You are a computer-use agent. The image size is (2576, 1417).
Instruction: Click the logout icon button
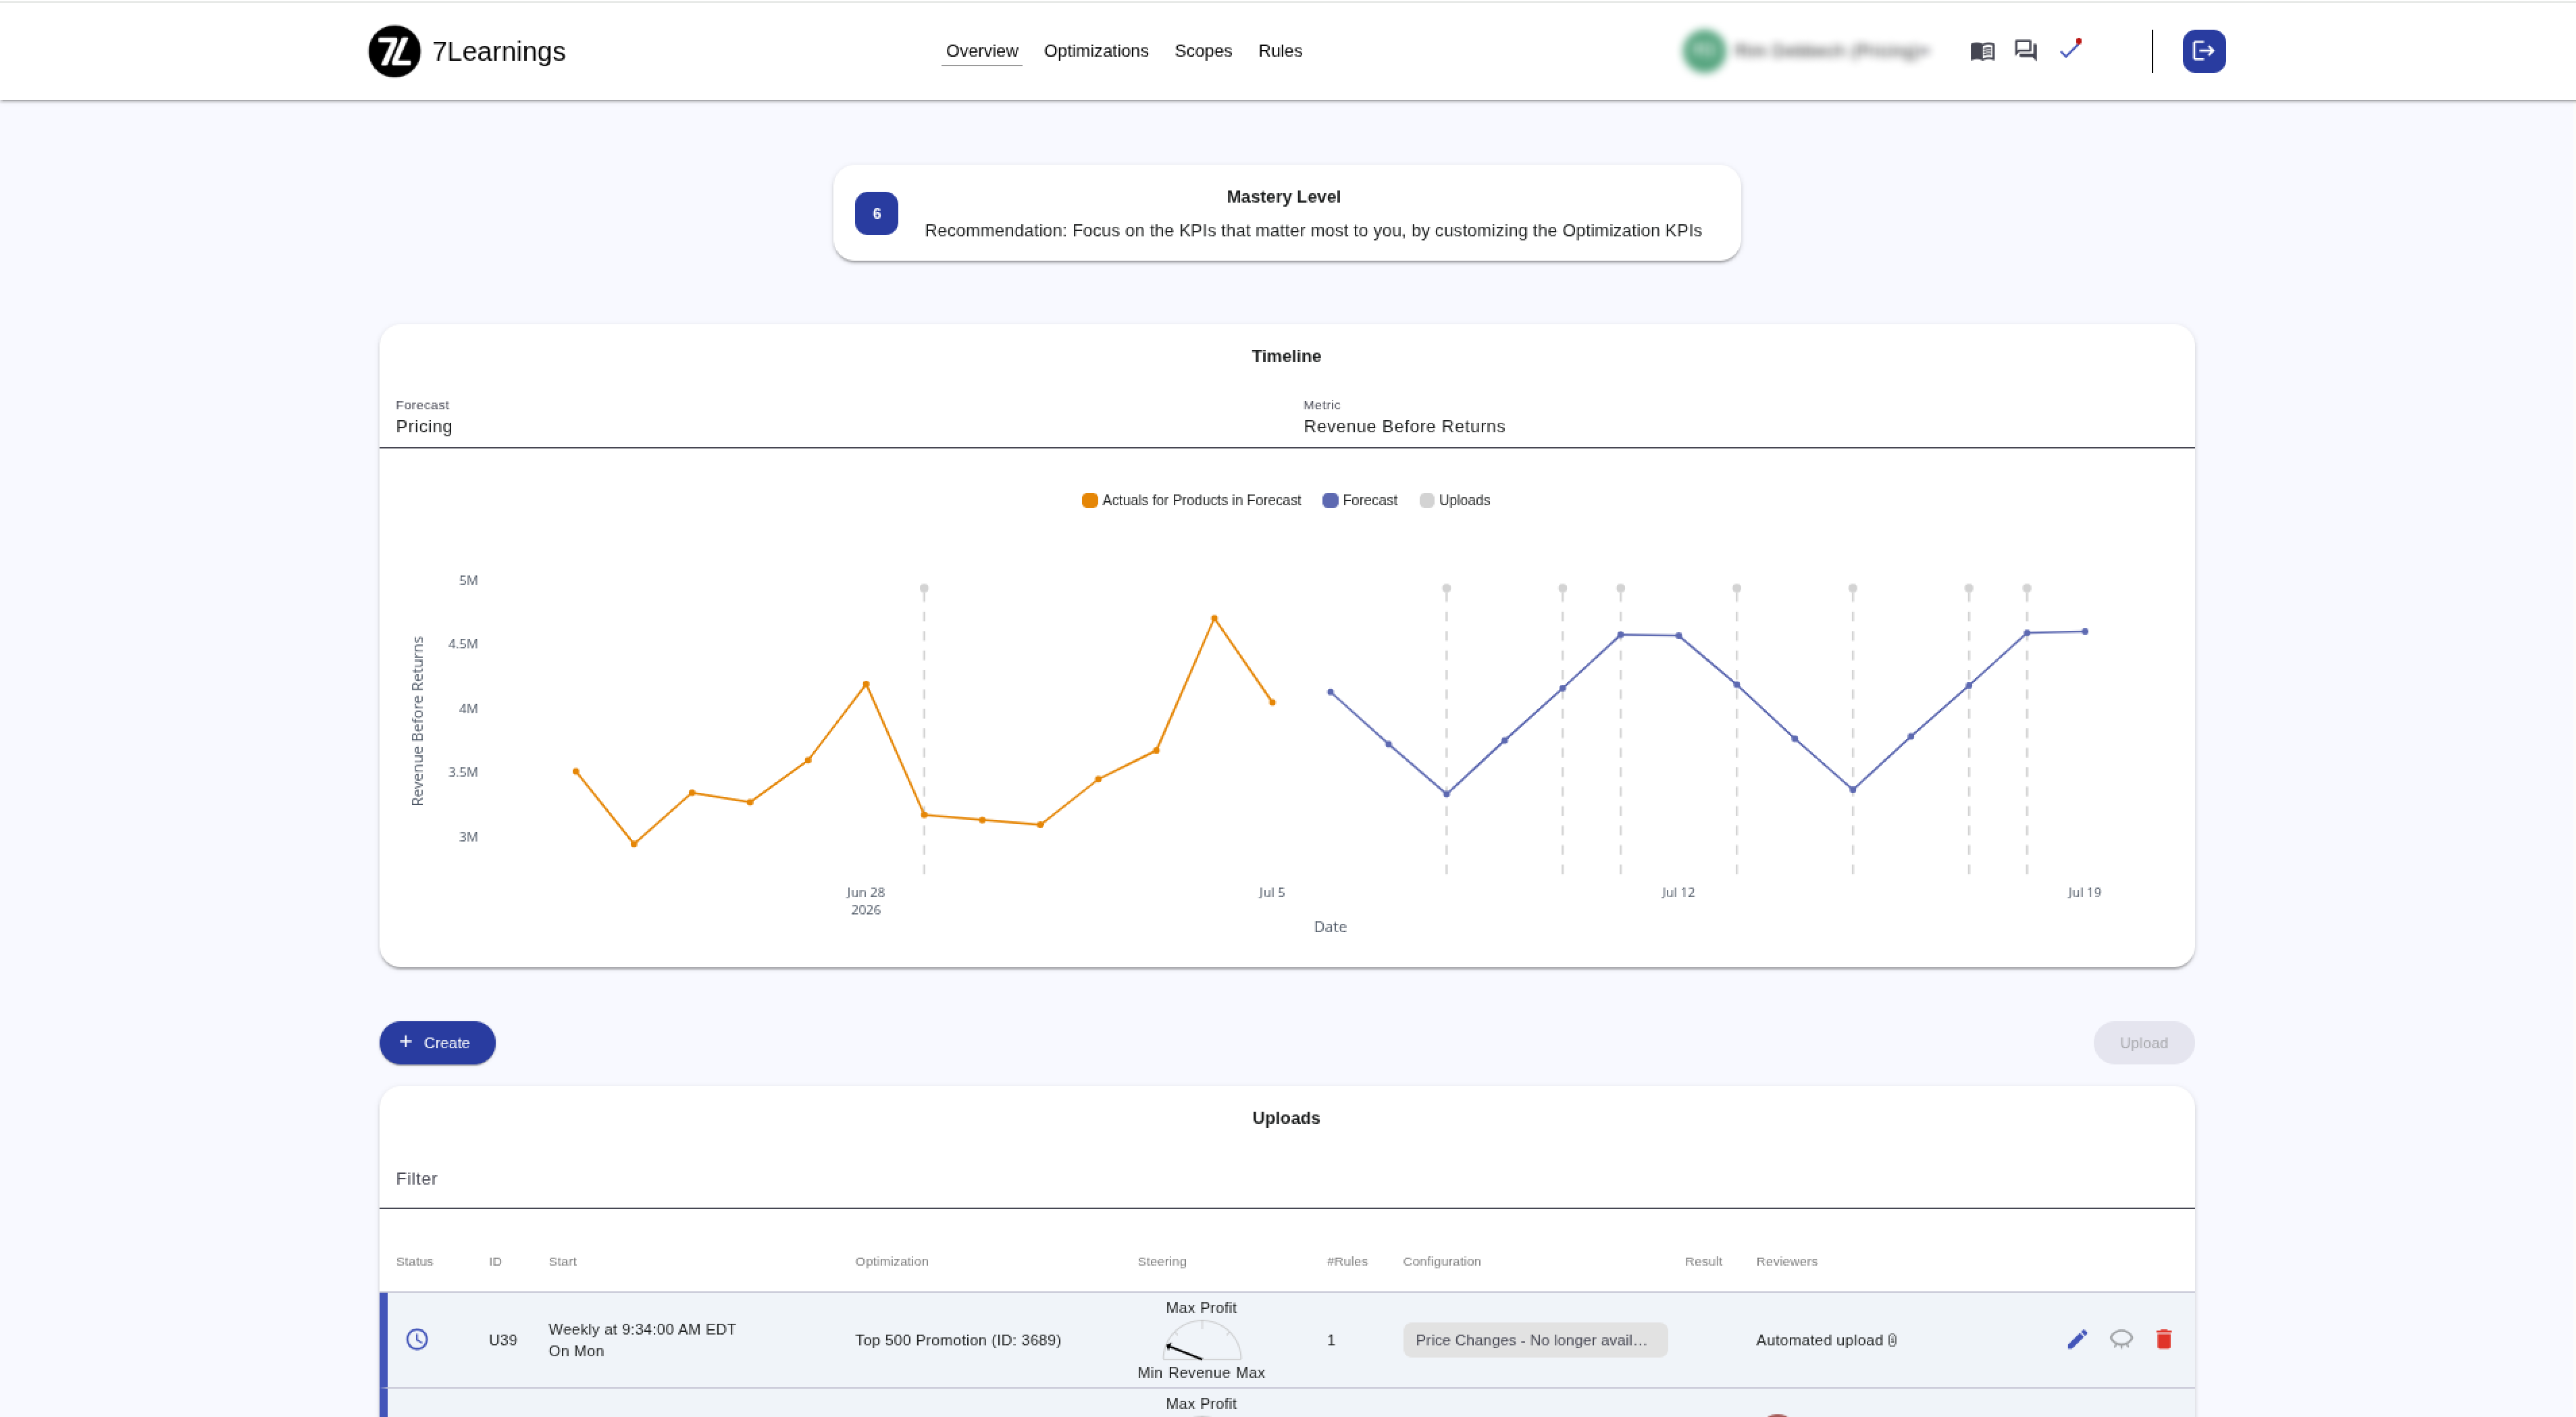(x=2204, y=51)
